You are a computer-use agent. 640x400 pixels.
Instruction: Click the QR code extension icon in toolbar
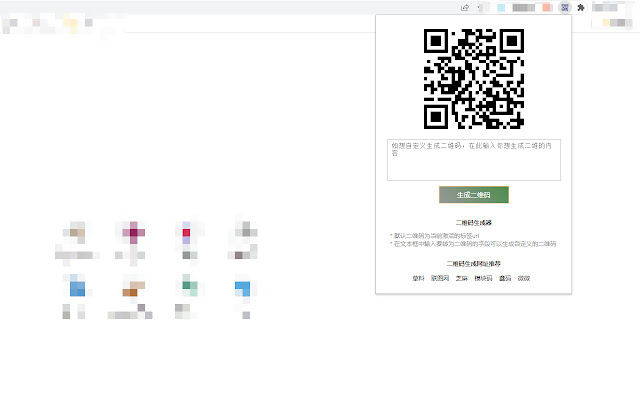point(564,8)
